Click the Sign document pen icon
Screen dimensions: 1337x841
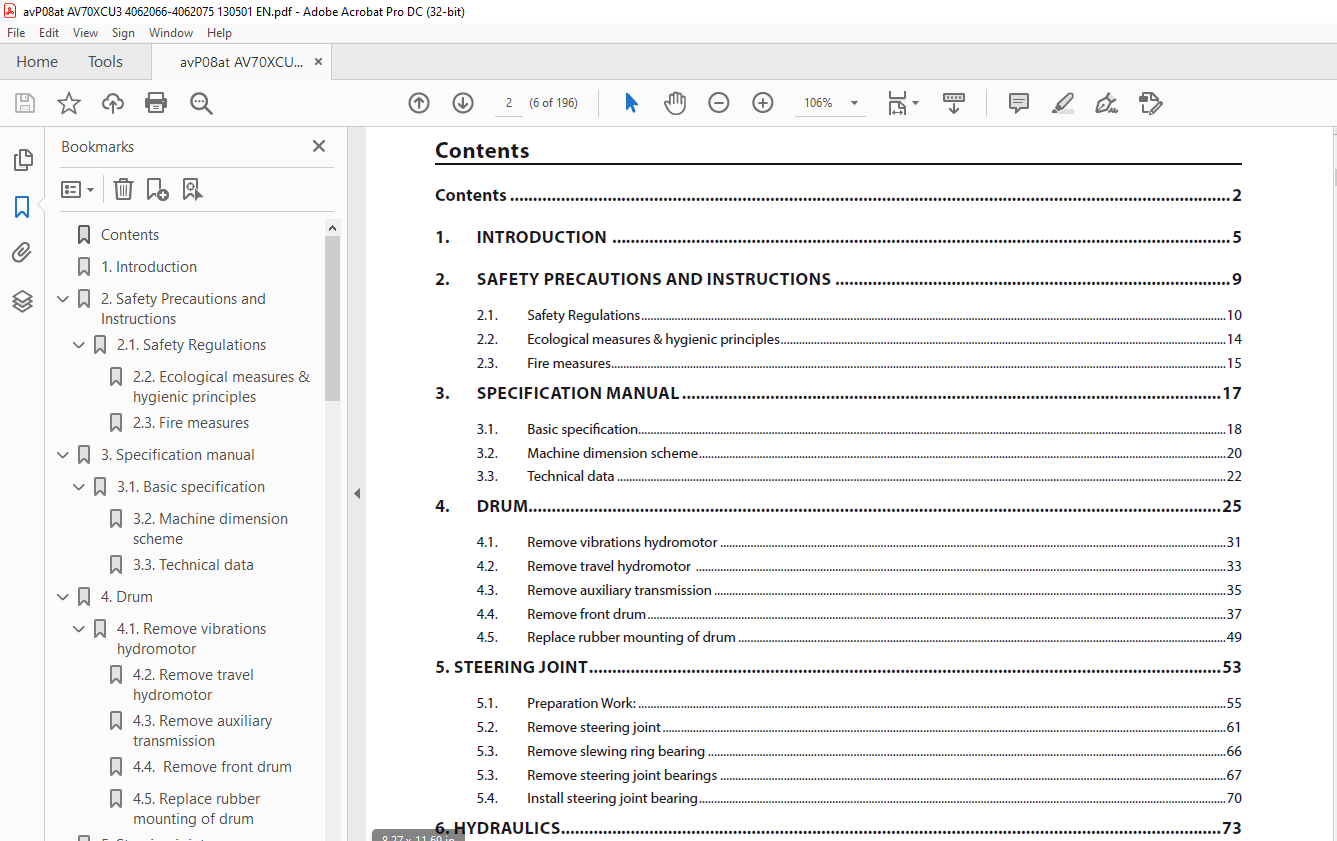tap(1106, 103)
